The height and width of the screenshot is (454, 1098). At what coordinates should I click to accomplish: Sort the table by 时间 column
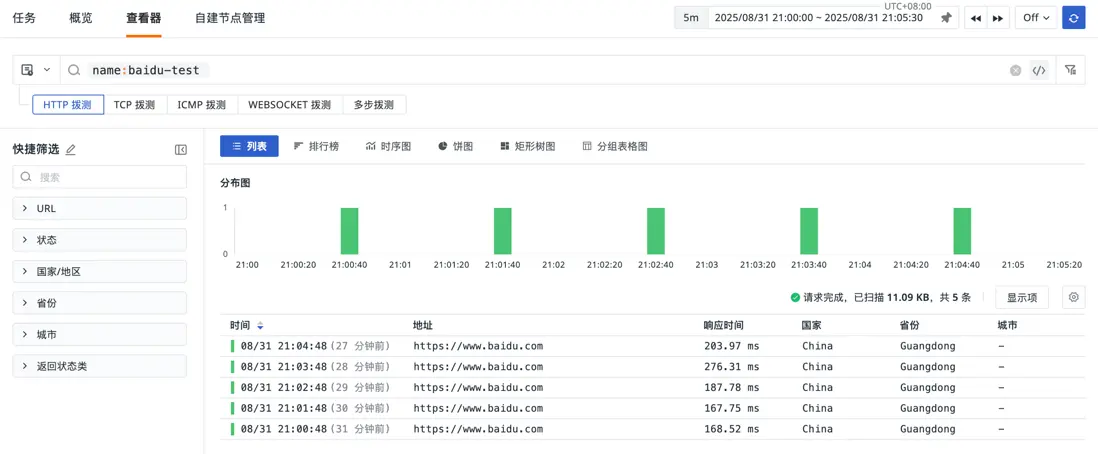pyautogui.click(x=260, y=326)
